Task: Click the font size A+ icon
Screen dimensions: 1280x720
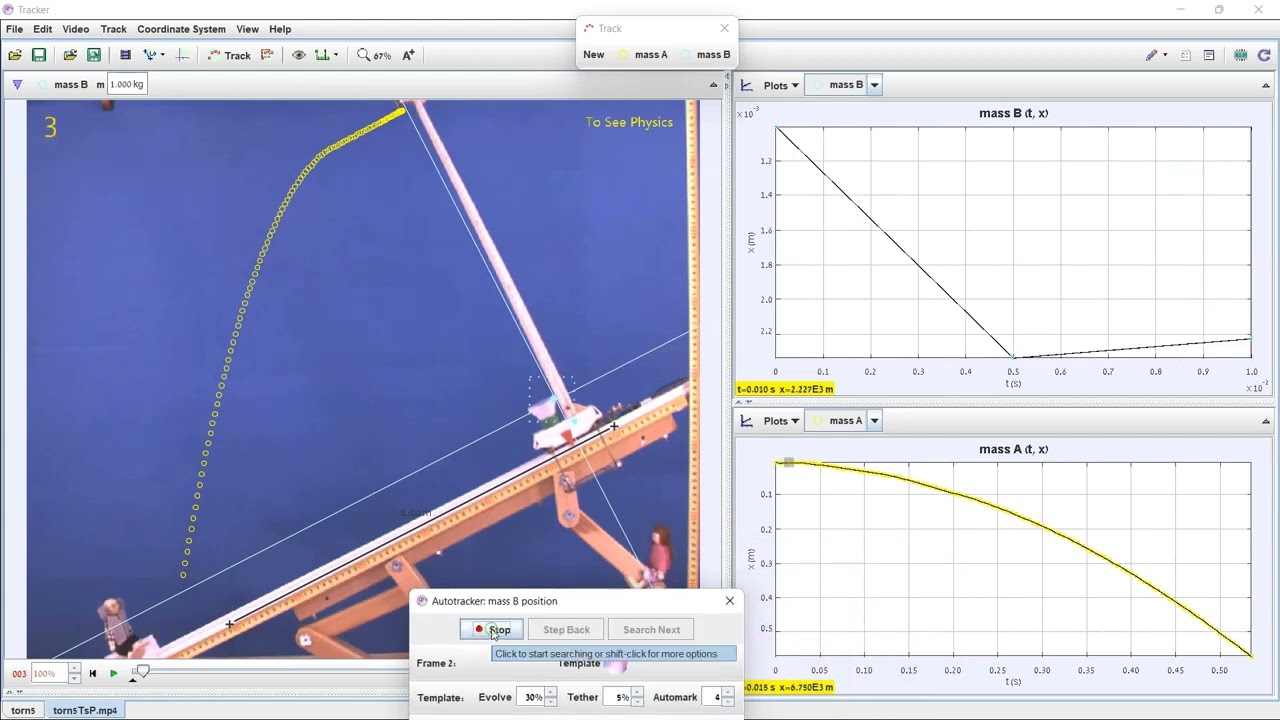Action: [409, 55]
